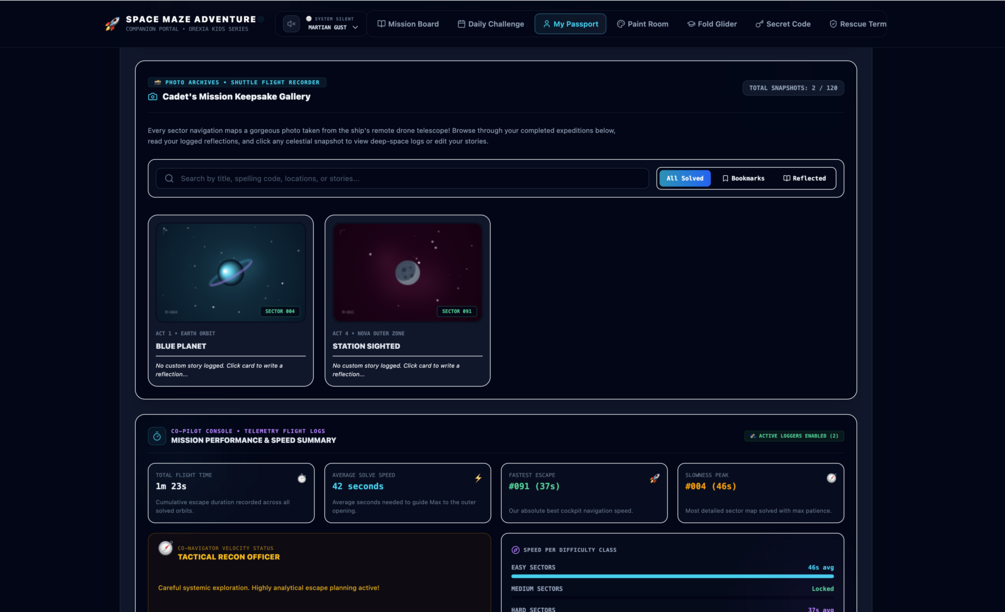This screenshot has width=1005, height=612.
Task: Click the book icon beside Mission Board
Action: point(381,24)
